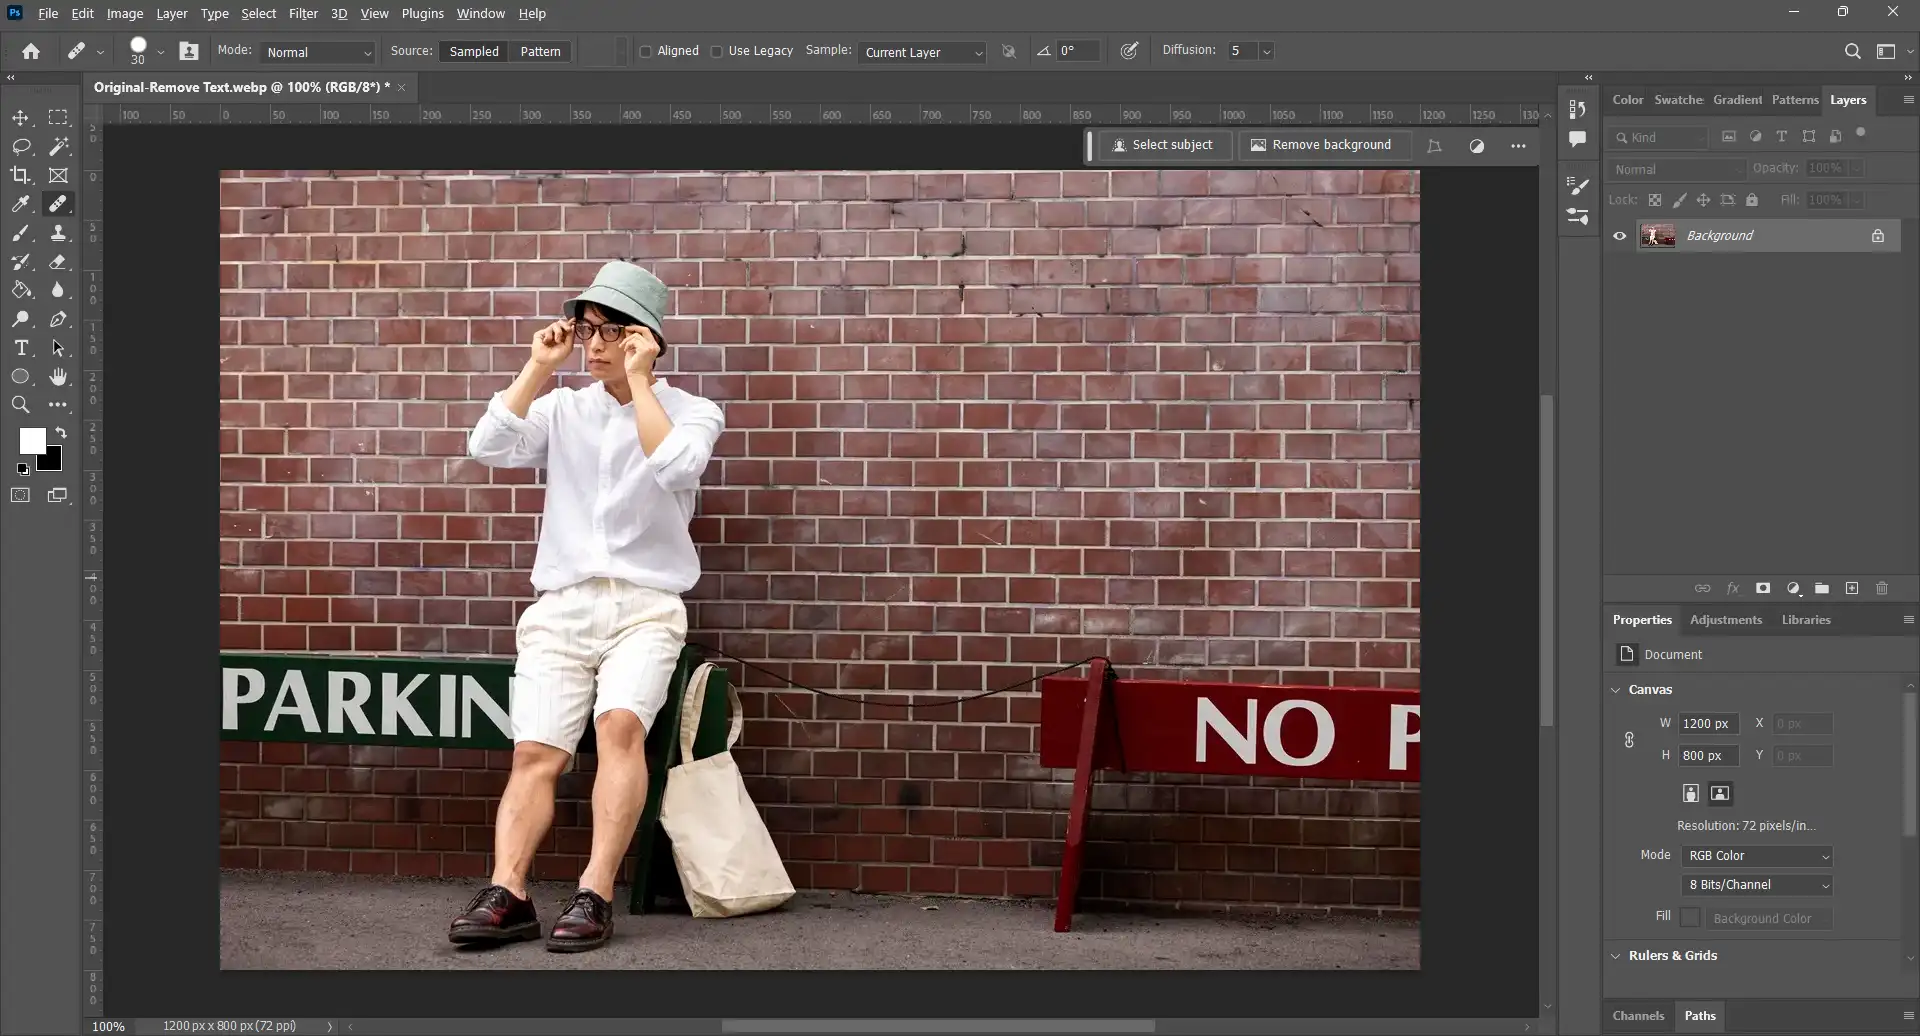Add a layer mask icon
The width and height of the screenshot is (1920, 1036).
[x=1763, y=589]
